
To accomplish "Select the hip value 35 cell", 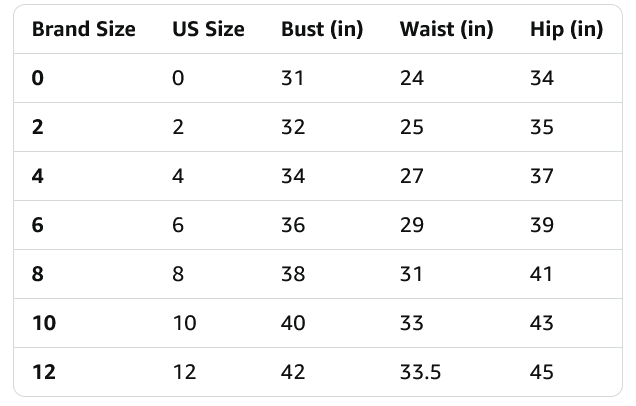I will click(x=542, y=127).
